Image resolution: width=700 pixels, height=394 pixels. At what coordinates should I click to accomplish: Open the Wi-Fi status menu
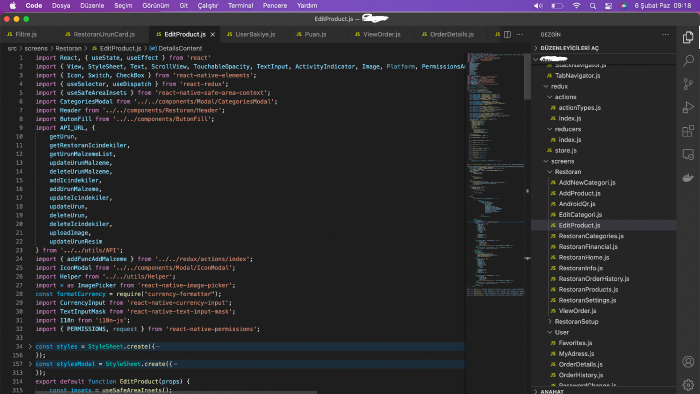coord(576,6)
